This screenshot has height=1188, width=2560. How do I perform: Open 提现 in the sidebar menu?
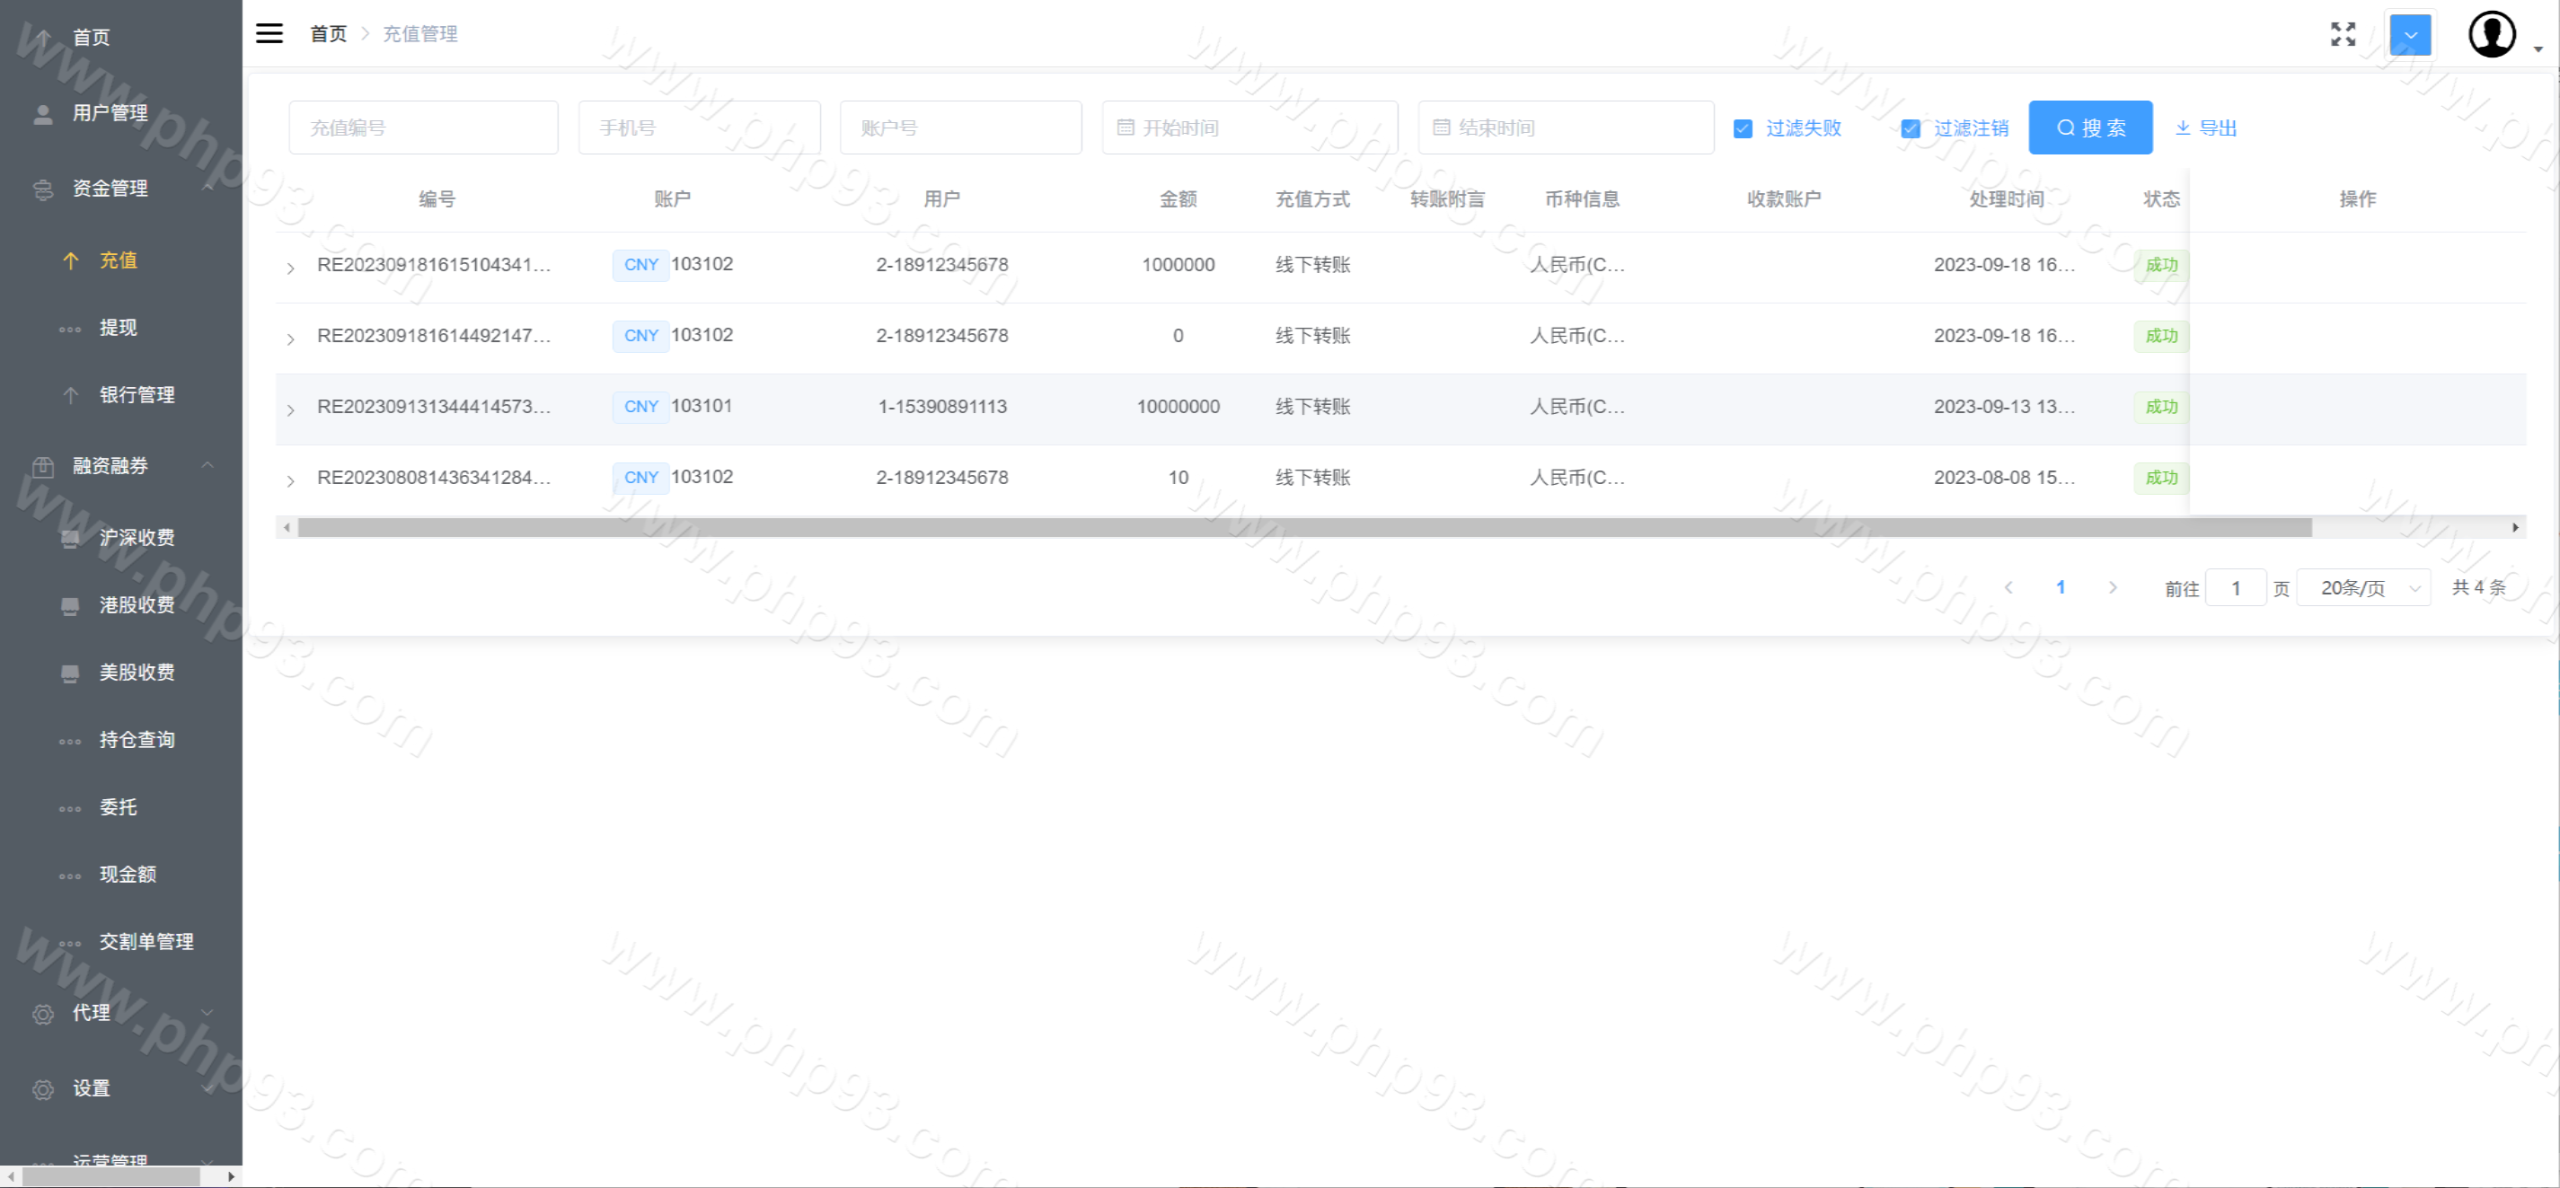118,328
